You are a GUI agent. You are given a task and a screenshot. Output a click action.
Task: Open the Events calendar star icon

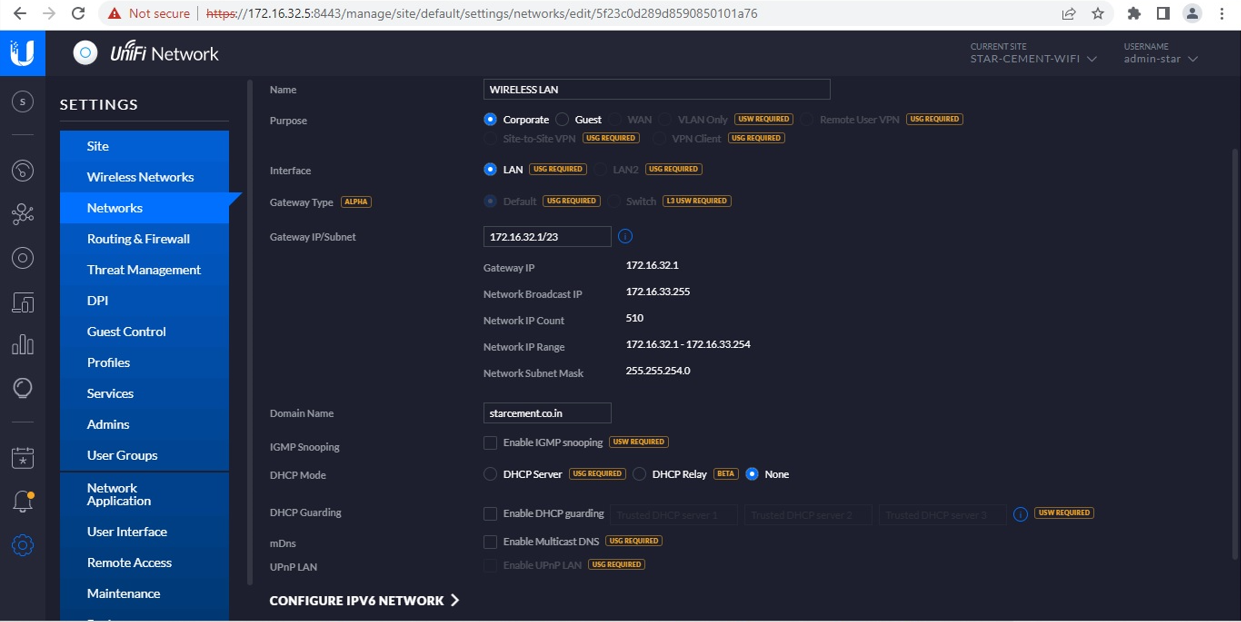[x=22, y=458]
